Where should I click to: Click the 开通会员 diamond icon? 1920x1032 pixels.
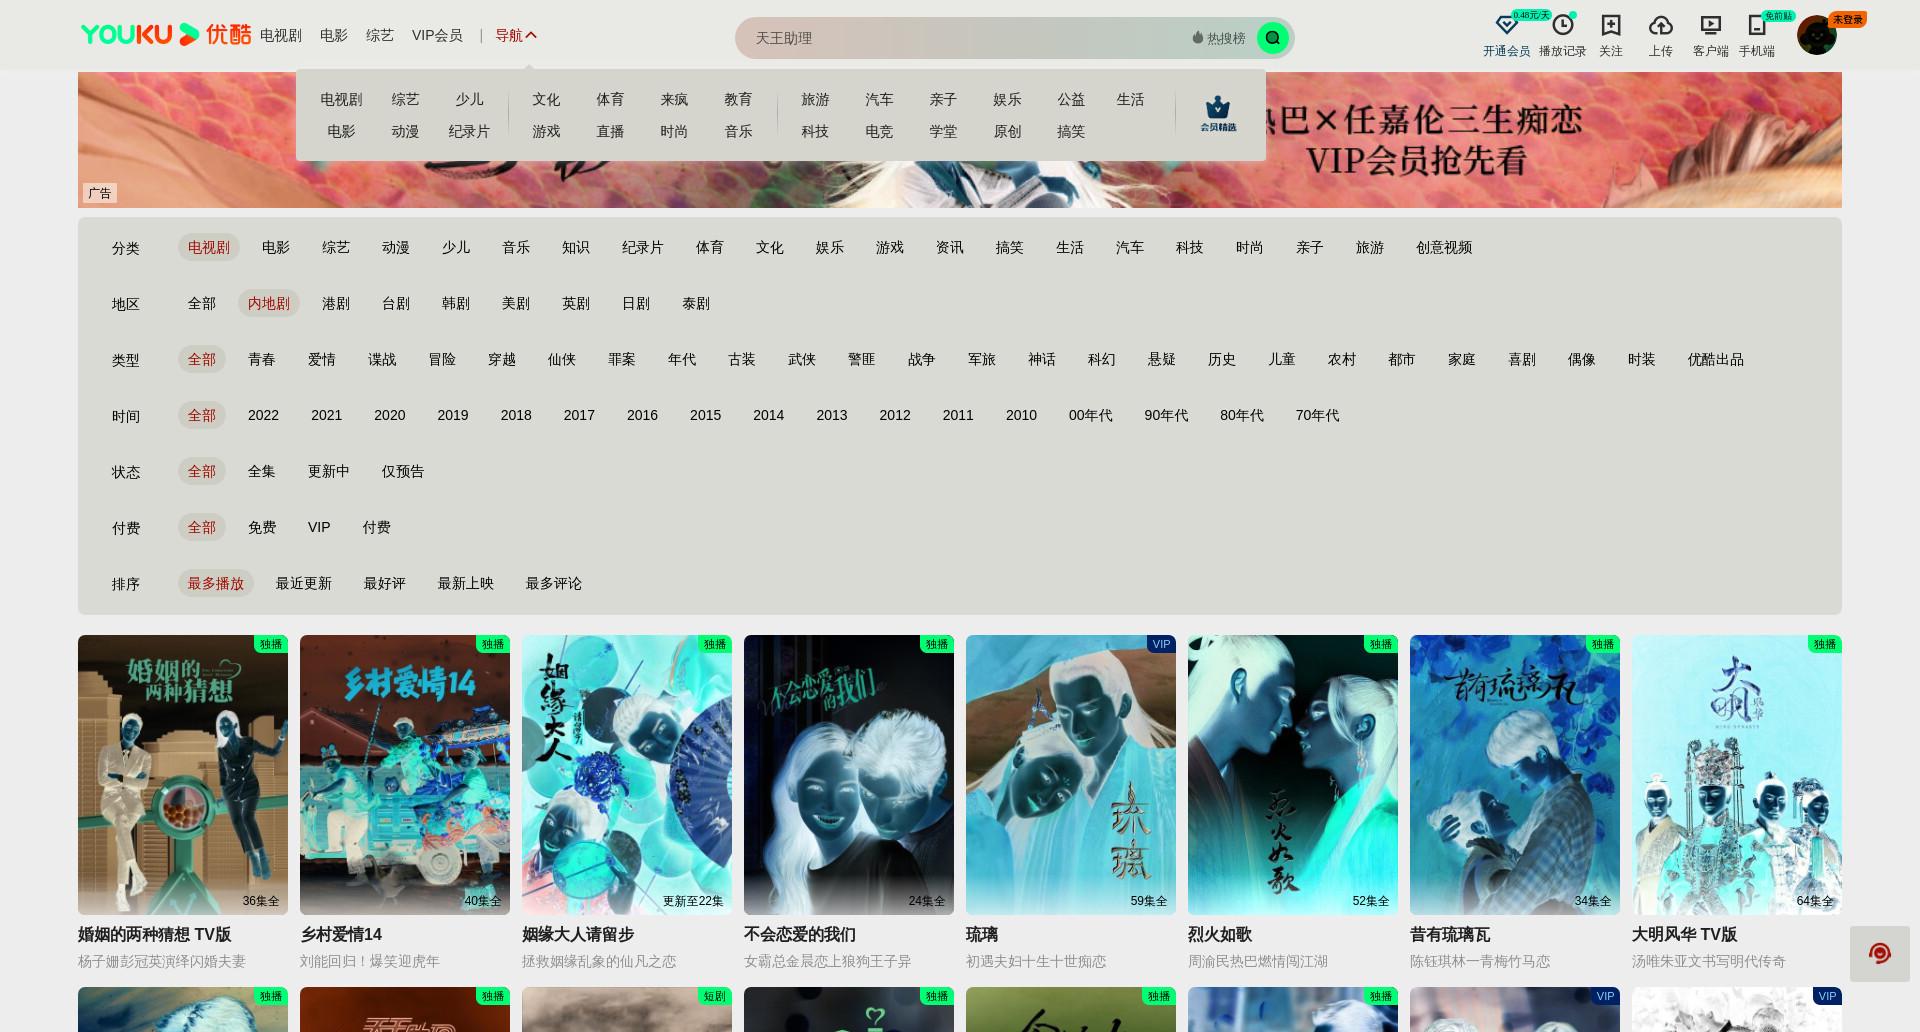pyautogui.click(x=1506, y=26)
